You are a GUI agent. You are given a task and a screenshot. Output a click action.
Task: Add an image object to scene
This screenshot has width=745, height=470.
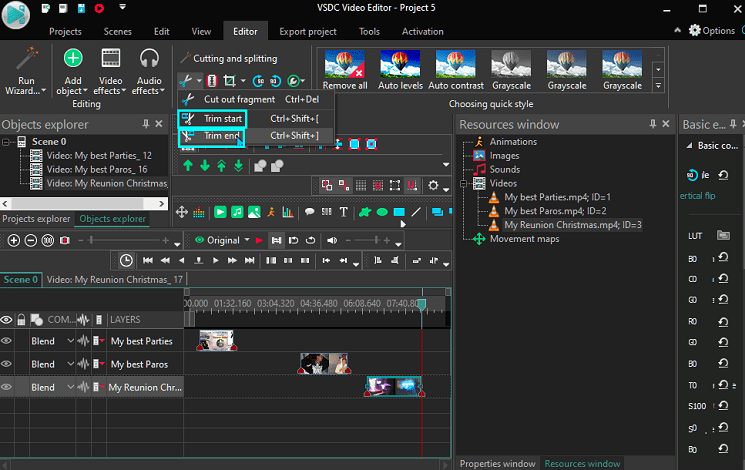click(254, 212)
